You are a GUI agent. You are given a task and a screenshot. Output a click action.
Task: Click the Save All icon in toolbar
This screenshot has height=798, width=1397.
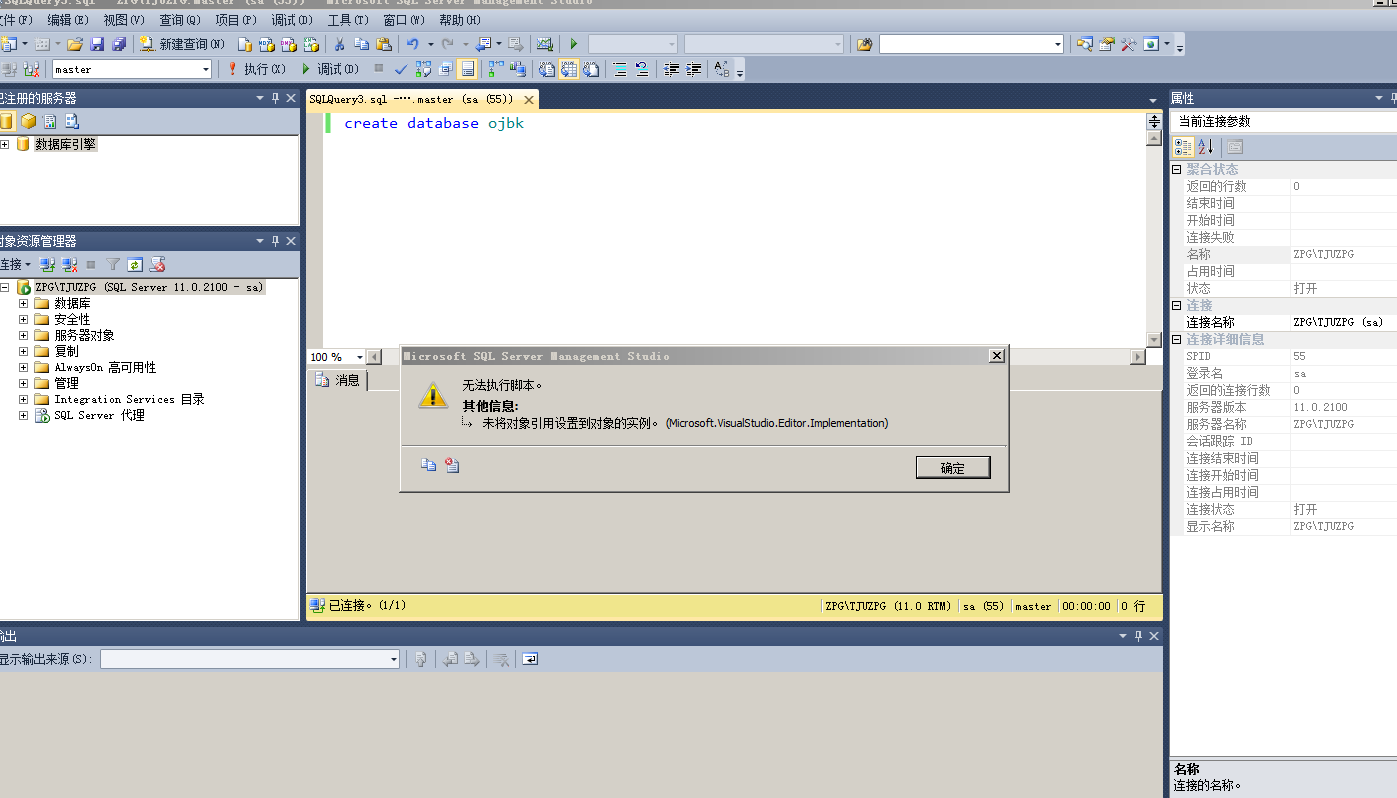tap(119, 44)
